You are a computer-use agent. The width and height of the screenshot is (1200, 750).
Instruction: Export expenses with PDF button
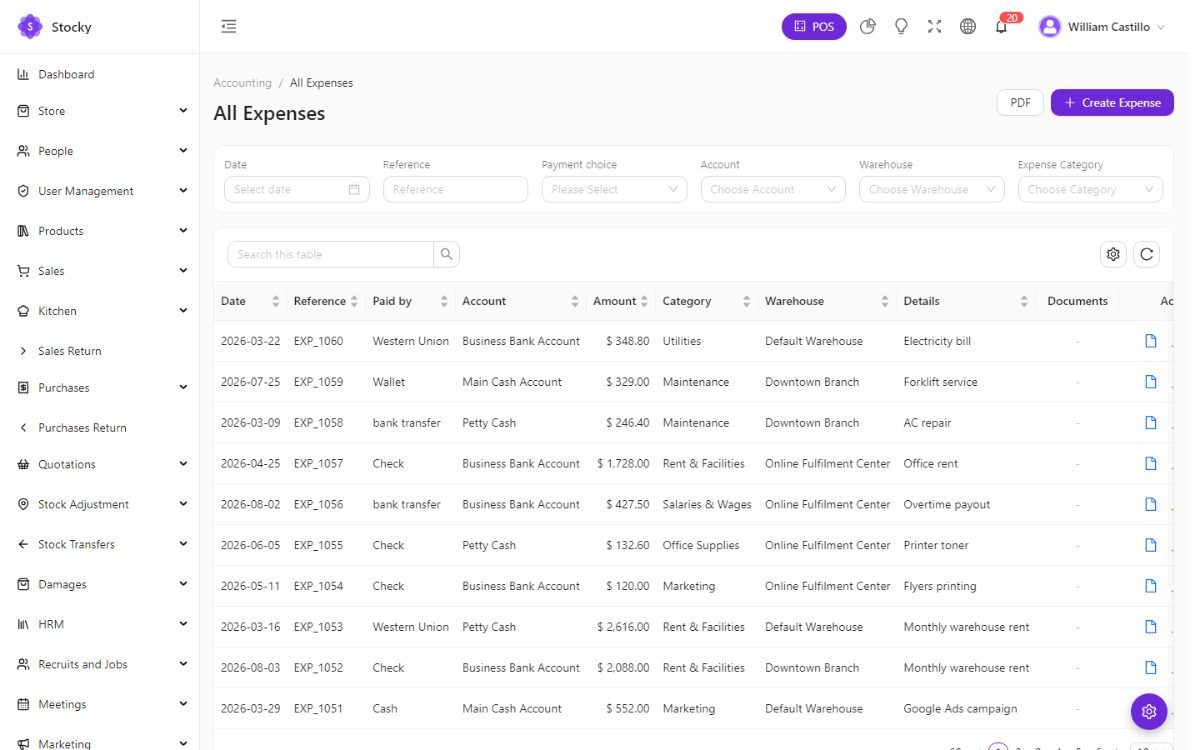pyautogui.click(x=1020, y=102)
